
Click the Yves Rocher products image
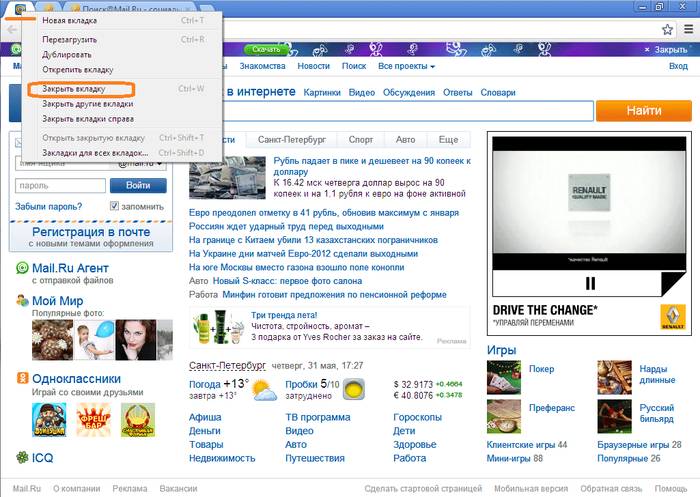218,327
